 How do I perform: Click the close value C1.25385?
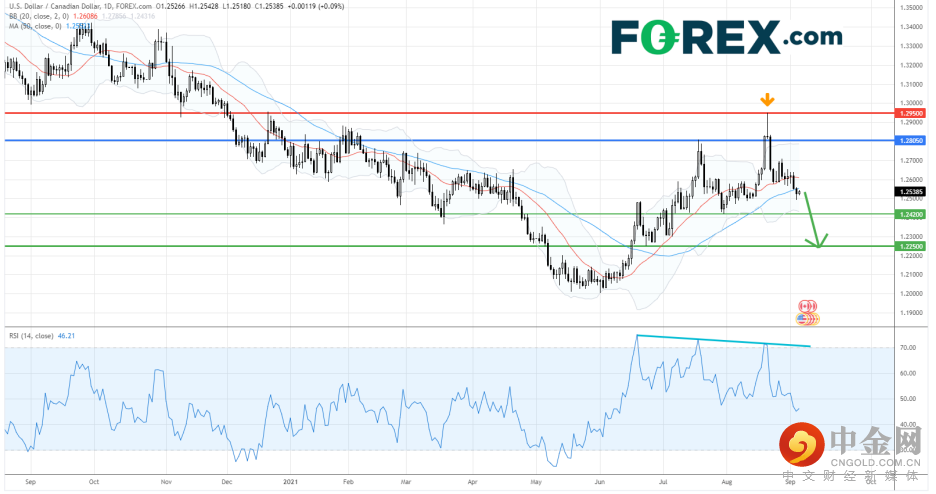pos(271,7)
